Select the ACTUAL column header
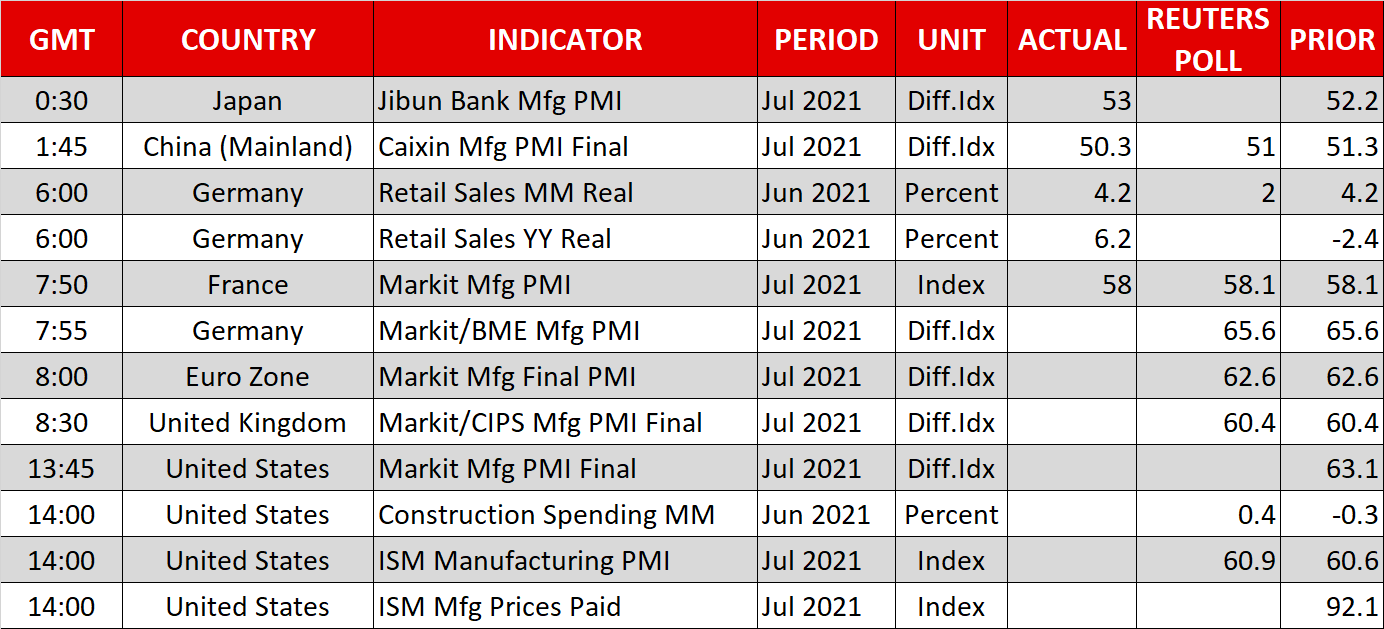 [1072, 40]
